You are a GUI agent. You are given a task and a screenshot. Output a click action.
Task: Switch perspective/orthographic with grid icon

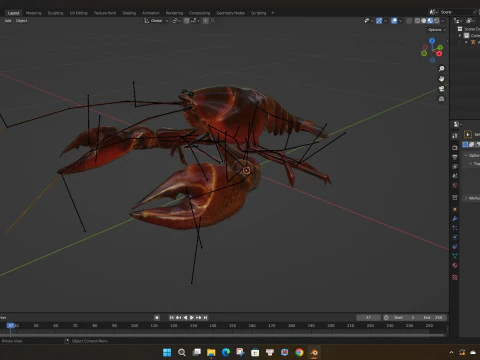point(442,99)
